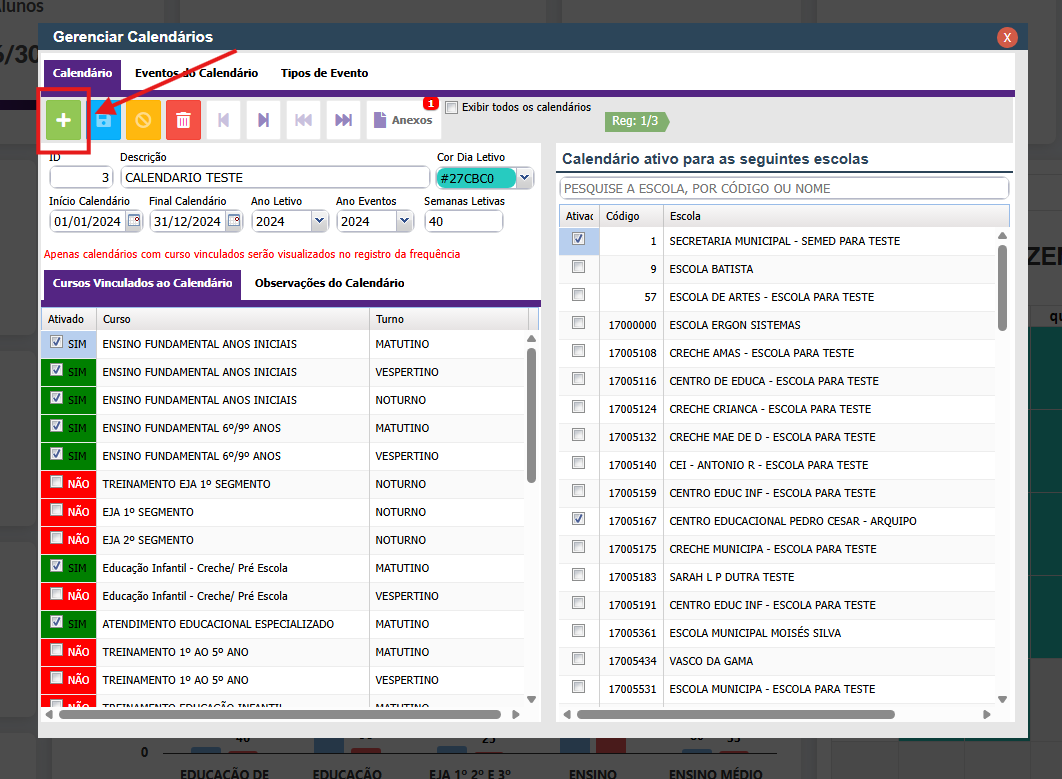
Task: Activate the EJA 1º SEGMENTO course checkbox
Action: pos(56,512)
